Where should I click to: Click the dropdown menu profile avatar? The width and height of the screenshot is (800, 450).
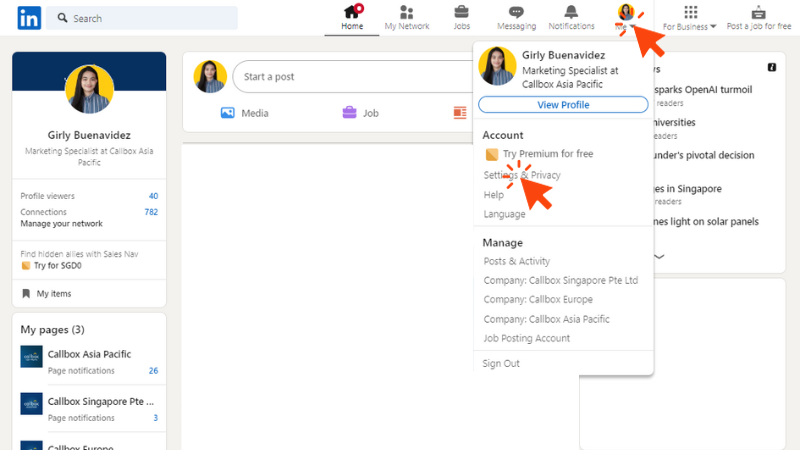(x=497, y=66)
